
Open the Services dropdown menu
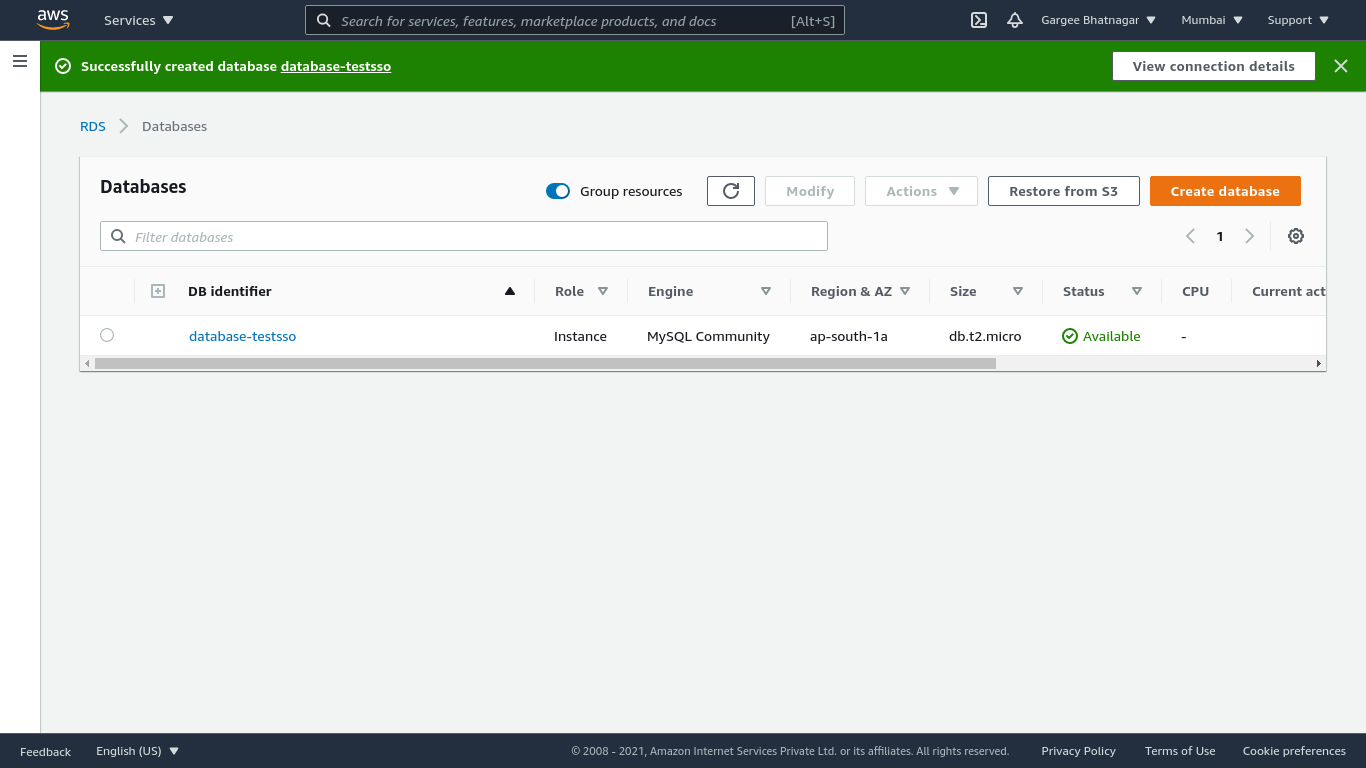(139, 20)
